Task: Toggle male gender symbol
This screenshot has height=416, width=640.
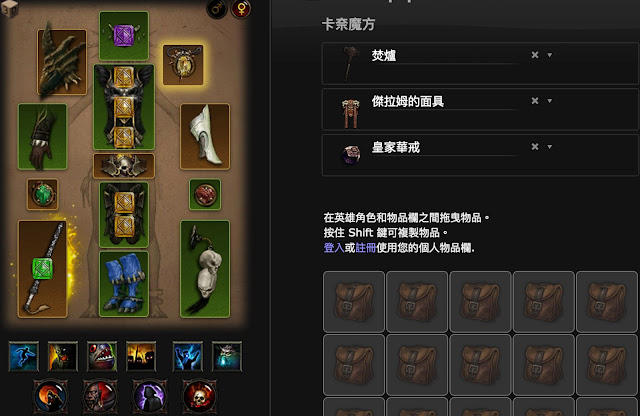Action: (217, 9)
